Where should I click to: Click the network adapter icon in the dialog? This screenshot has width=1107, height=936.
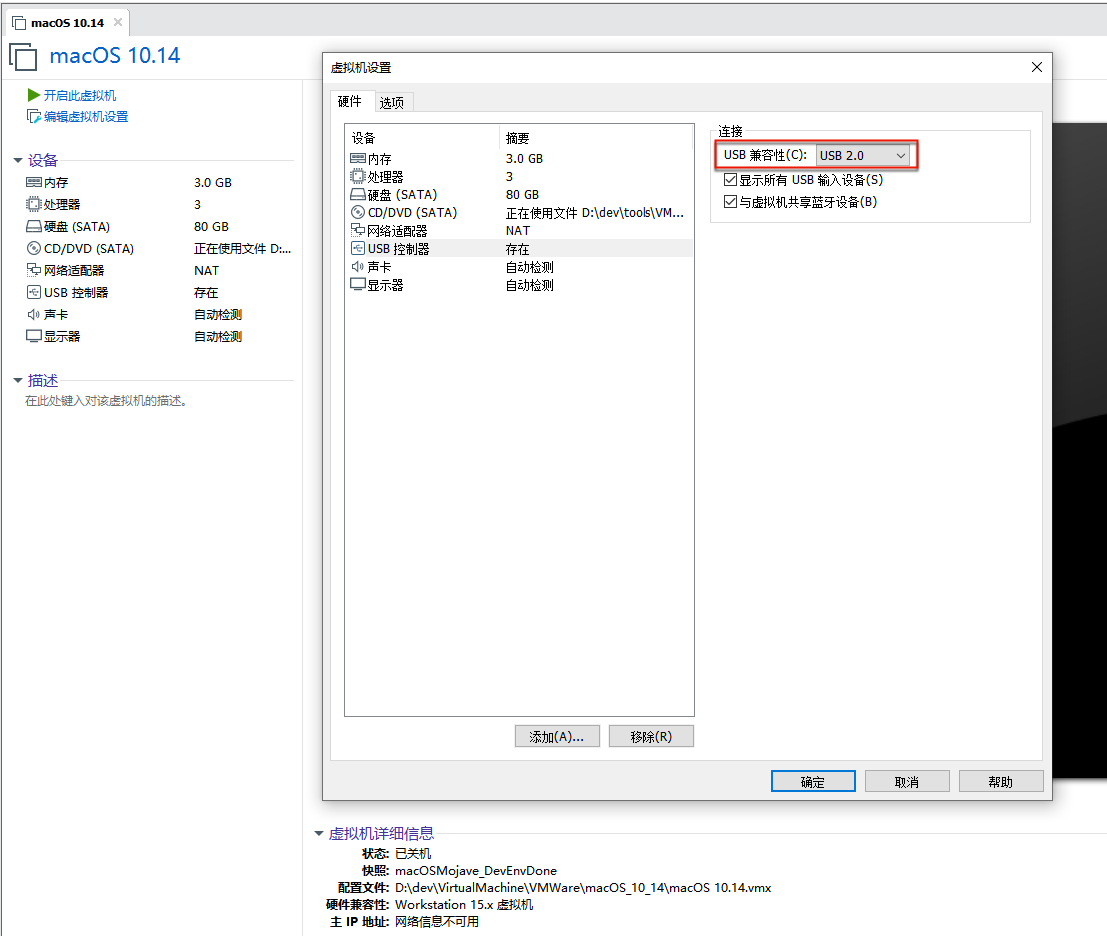pos(358,231)
